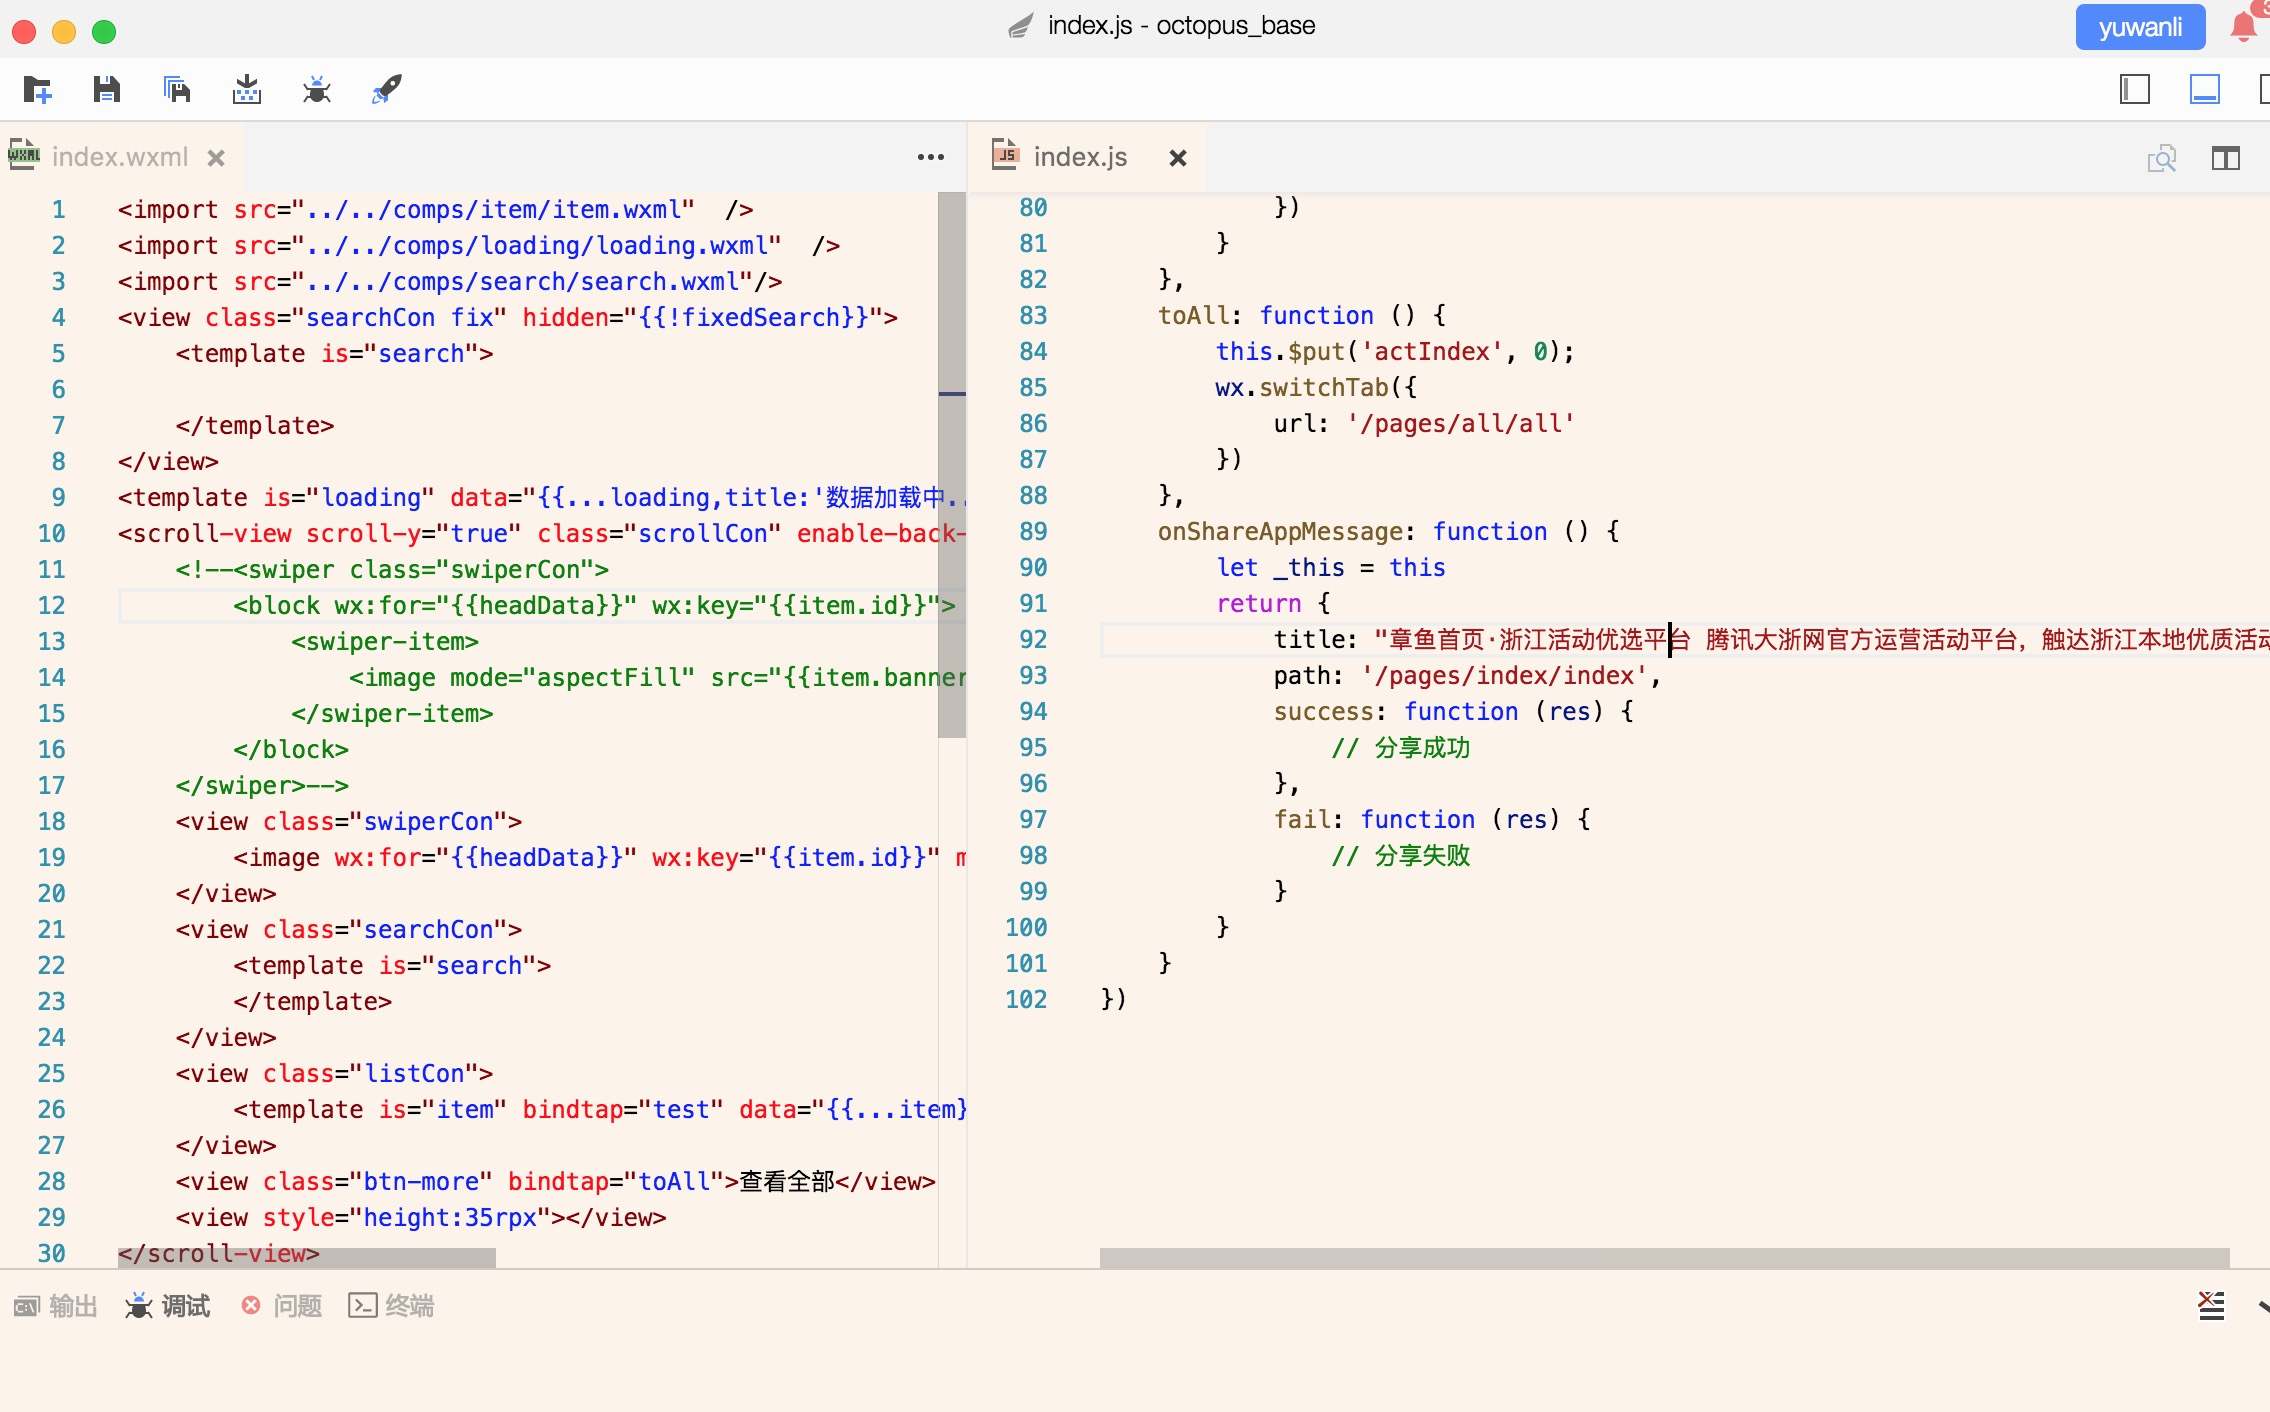Open the more actions ellipsis menu
The width and height of the screenshot is (2270, 1412).
coord(930,157)
